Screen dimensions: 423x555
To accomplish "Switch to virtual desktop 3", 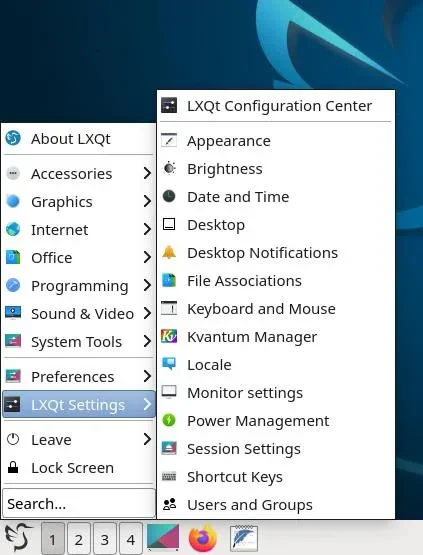I will pos(104,539).
